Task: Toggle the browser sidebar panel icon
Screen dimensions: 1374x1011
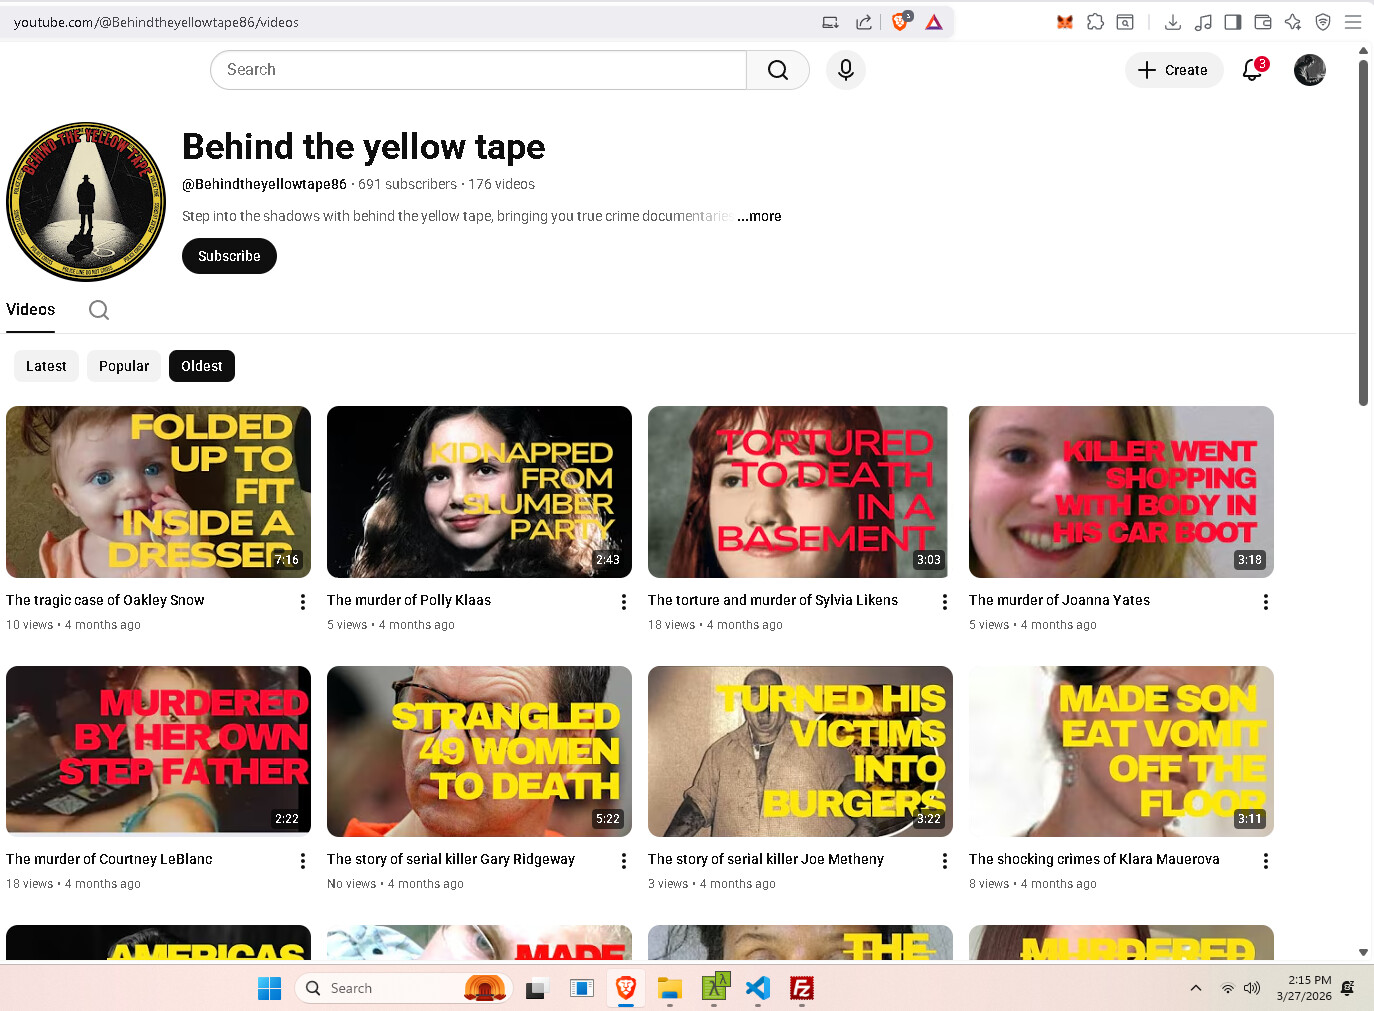Action: pos(1233,22)
